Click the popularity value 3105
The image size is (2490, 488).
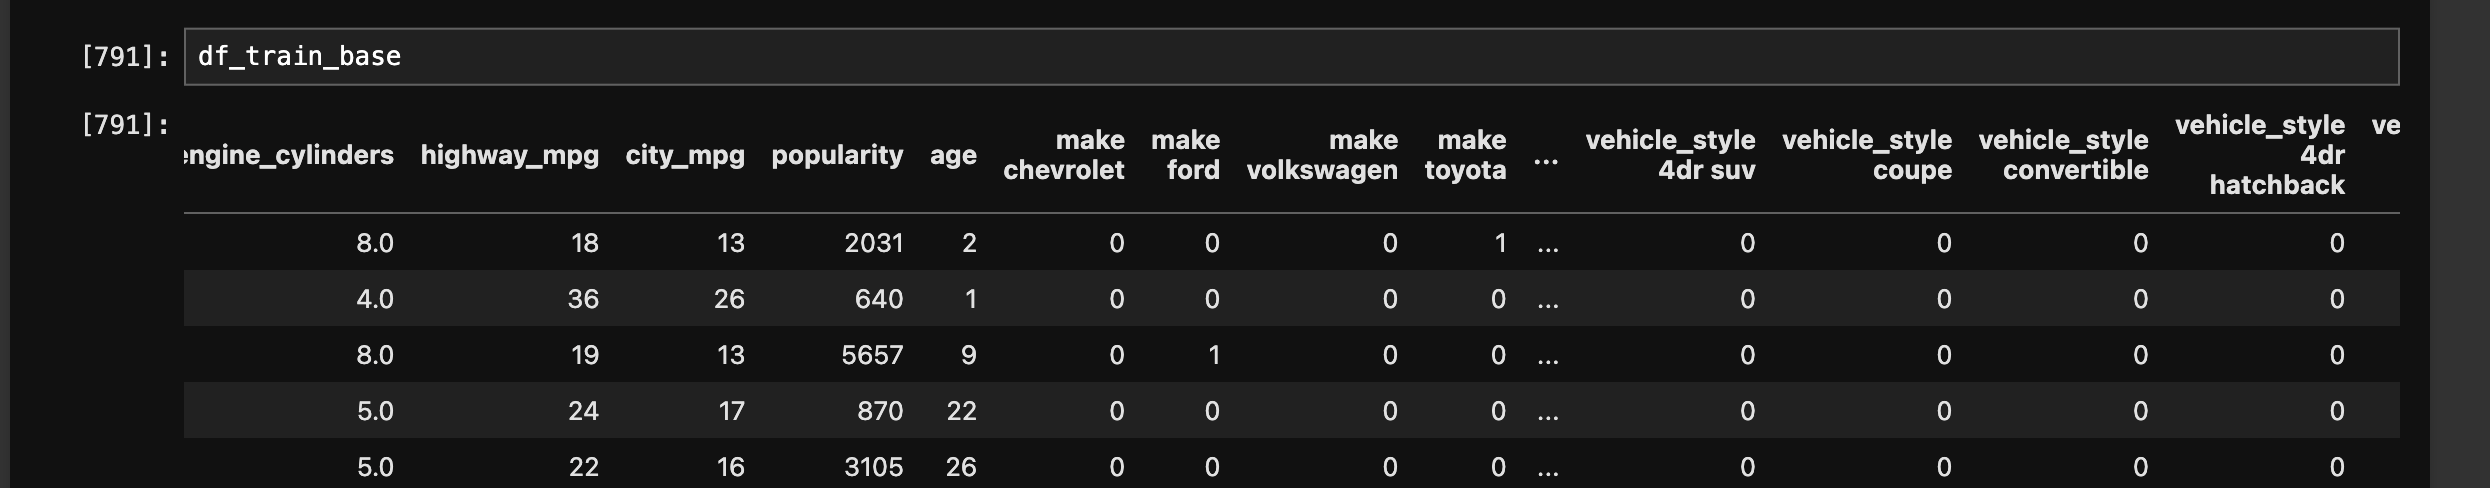[873, 467]
